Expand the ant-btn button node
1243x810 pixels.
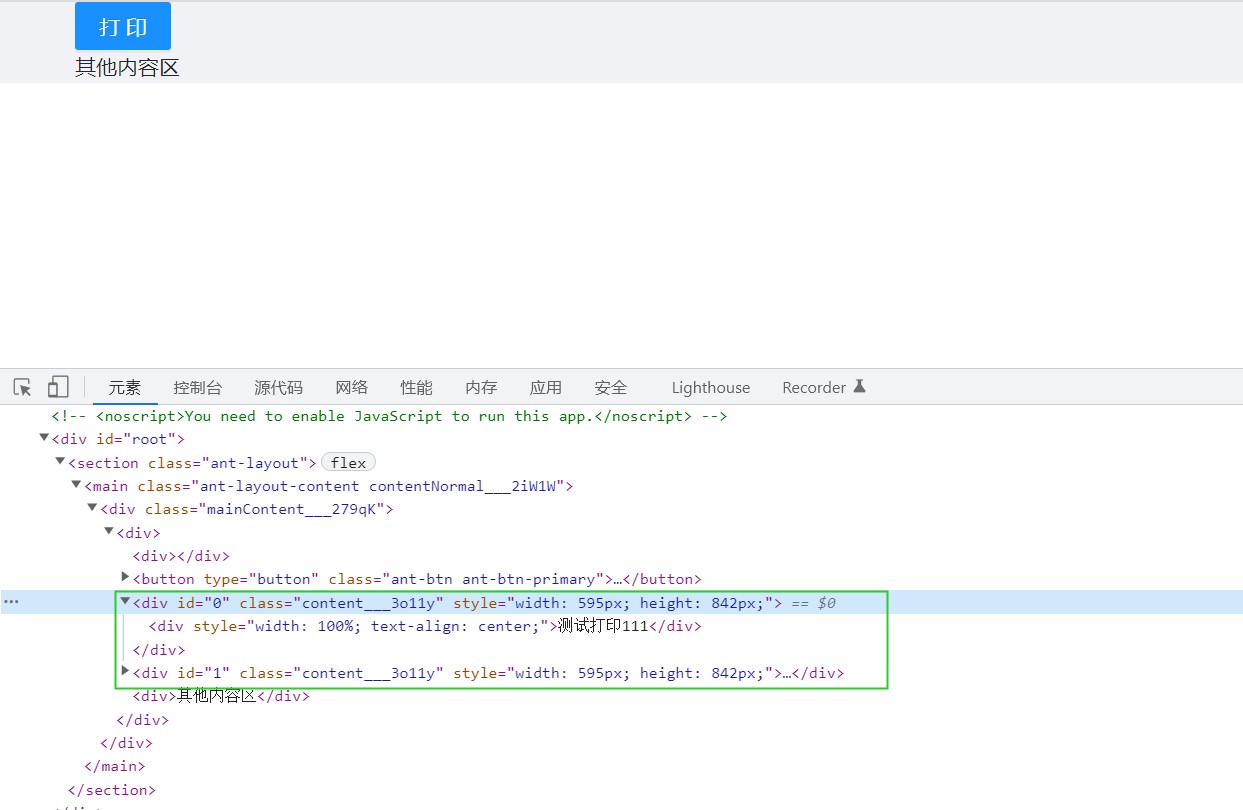tap(124, 578)
